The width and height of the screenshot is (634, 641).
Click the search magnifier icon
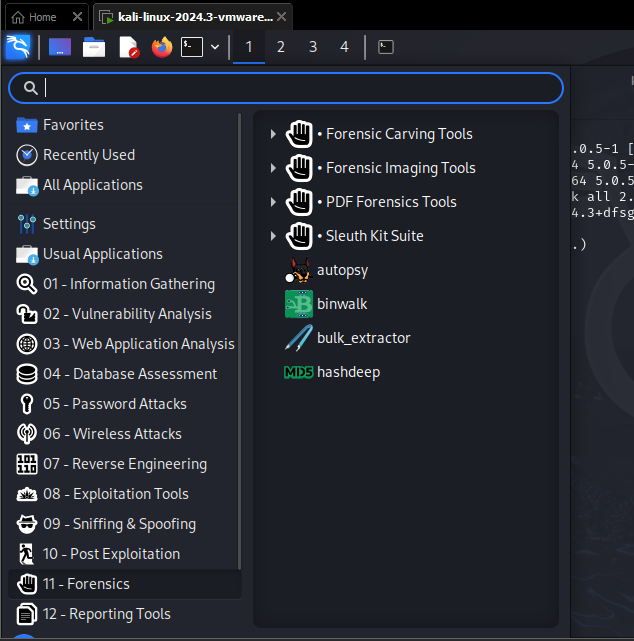30,88
